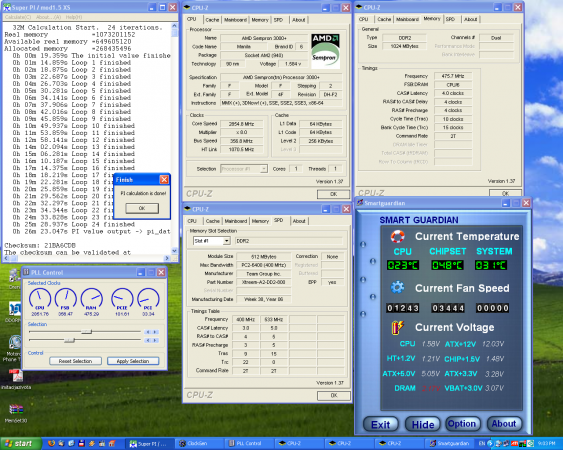
Task: Click the Super PI vertical scrollbar up arrow
Action: tap(175, 26)
